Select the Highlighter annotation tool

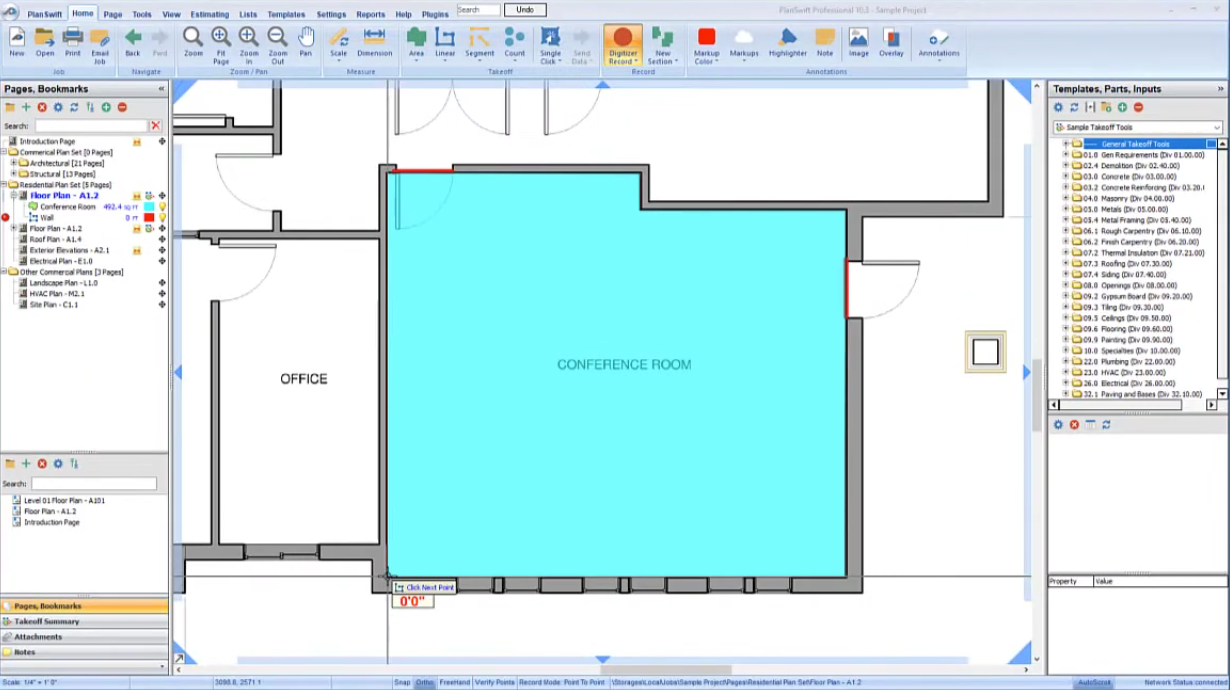(x=788, y=43)
